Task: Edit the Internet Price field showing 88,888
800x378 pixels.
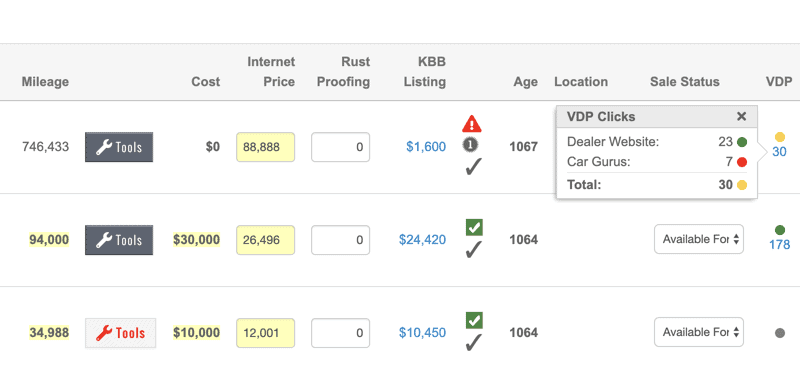Action: click(x=265, y=147)
